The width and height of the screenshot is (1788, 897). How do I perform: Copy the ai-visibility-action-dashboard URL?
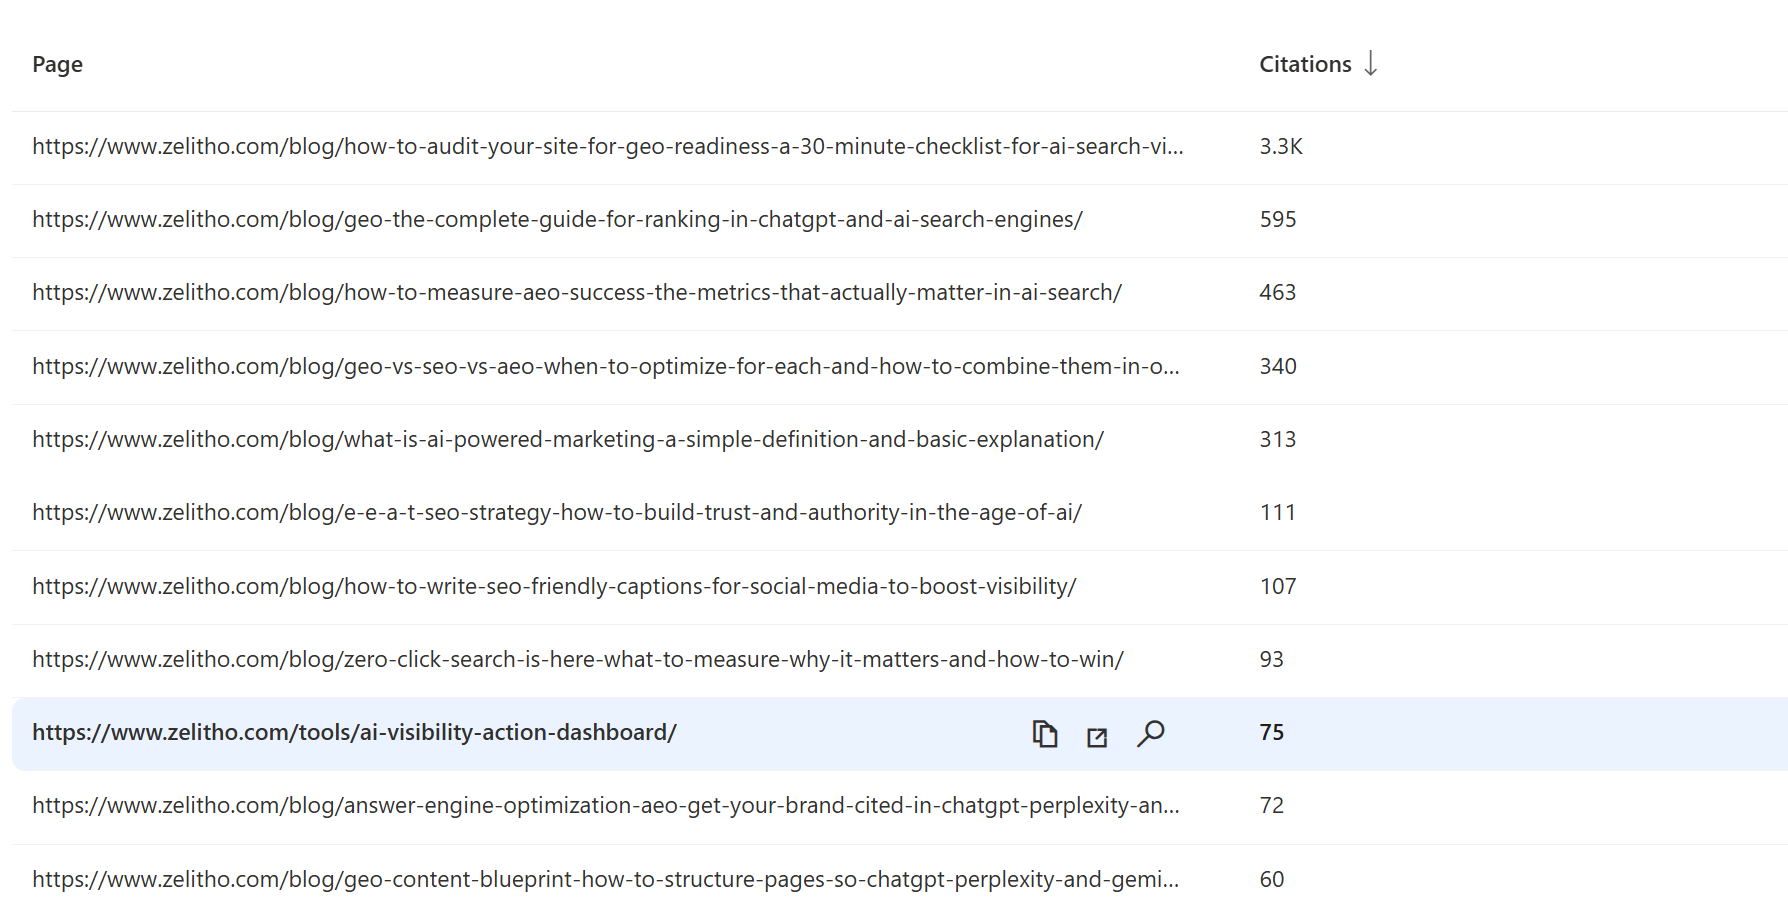coord(1045,734)
